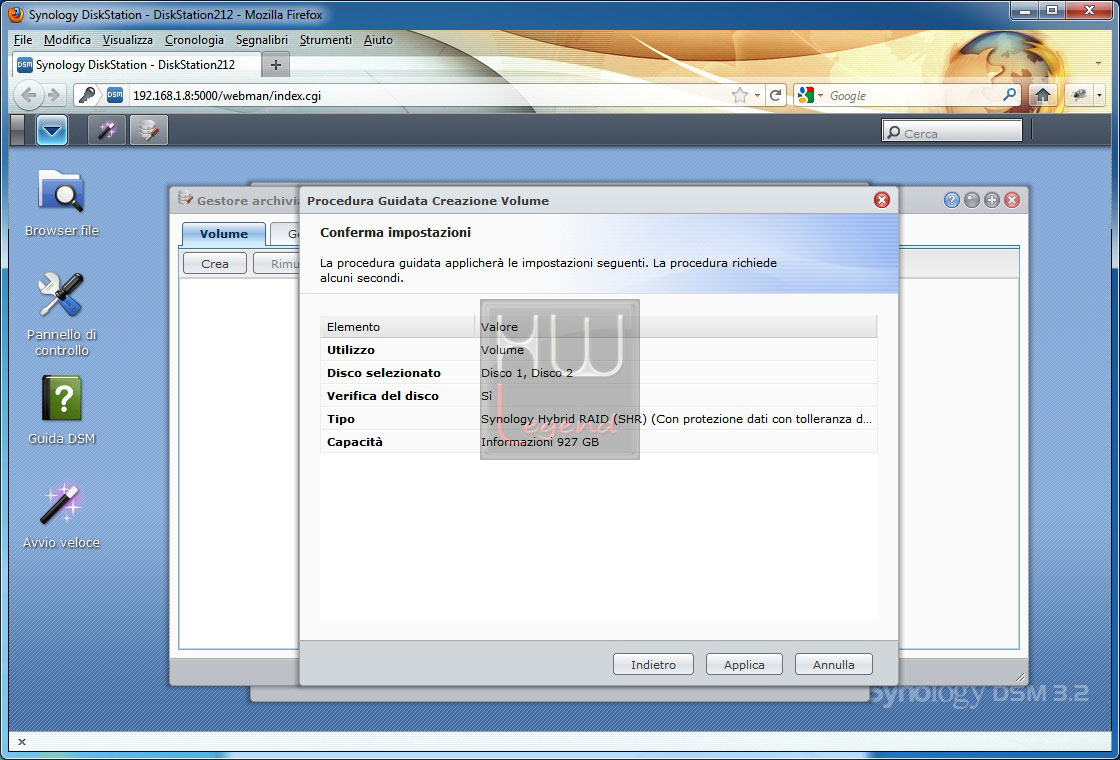Close the Procedura Guidata wizard dialog

pyautogui.click(x=881, y=201)
